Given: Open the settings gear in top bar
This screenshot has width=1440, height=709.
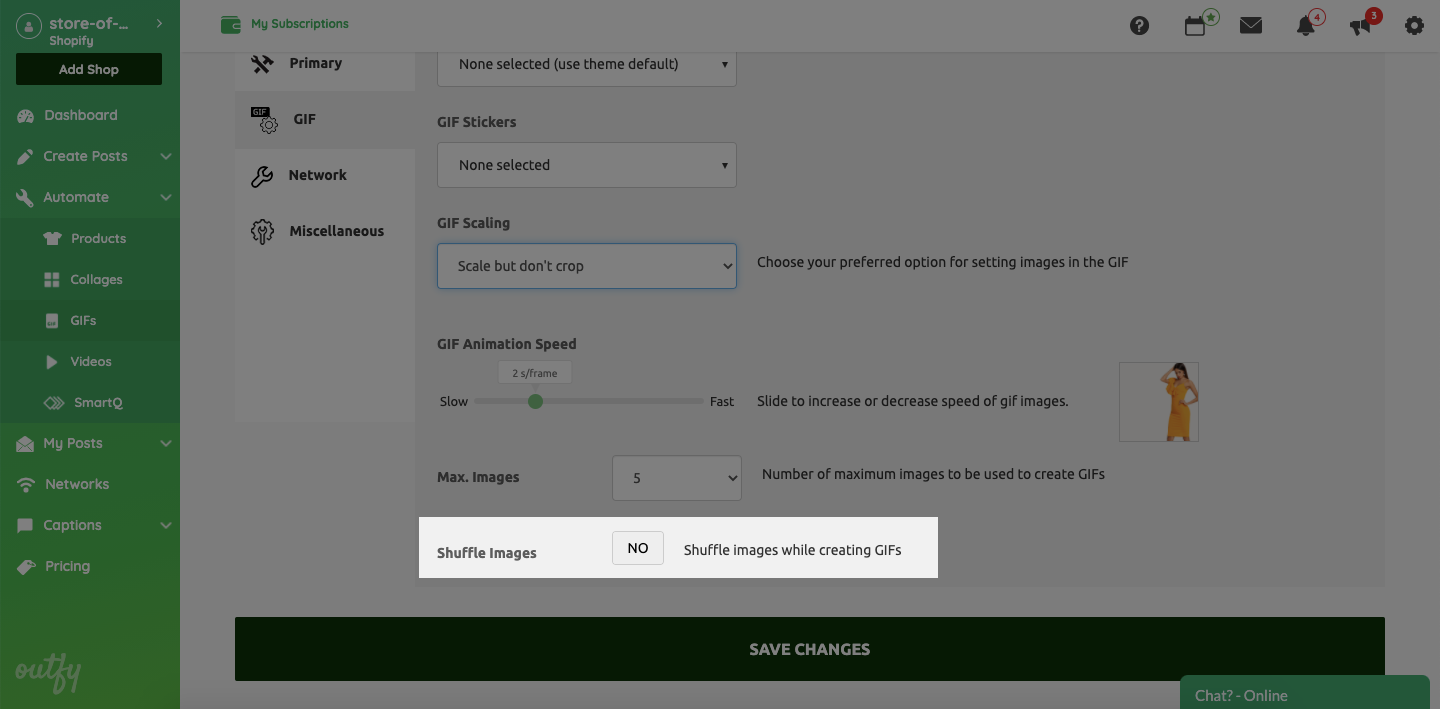Looking at the screenshot, I should point(1414,25).
